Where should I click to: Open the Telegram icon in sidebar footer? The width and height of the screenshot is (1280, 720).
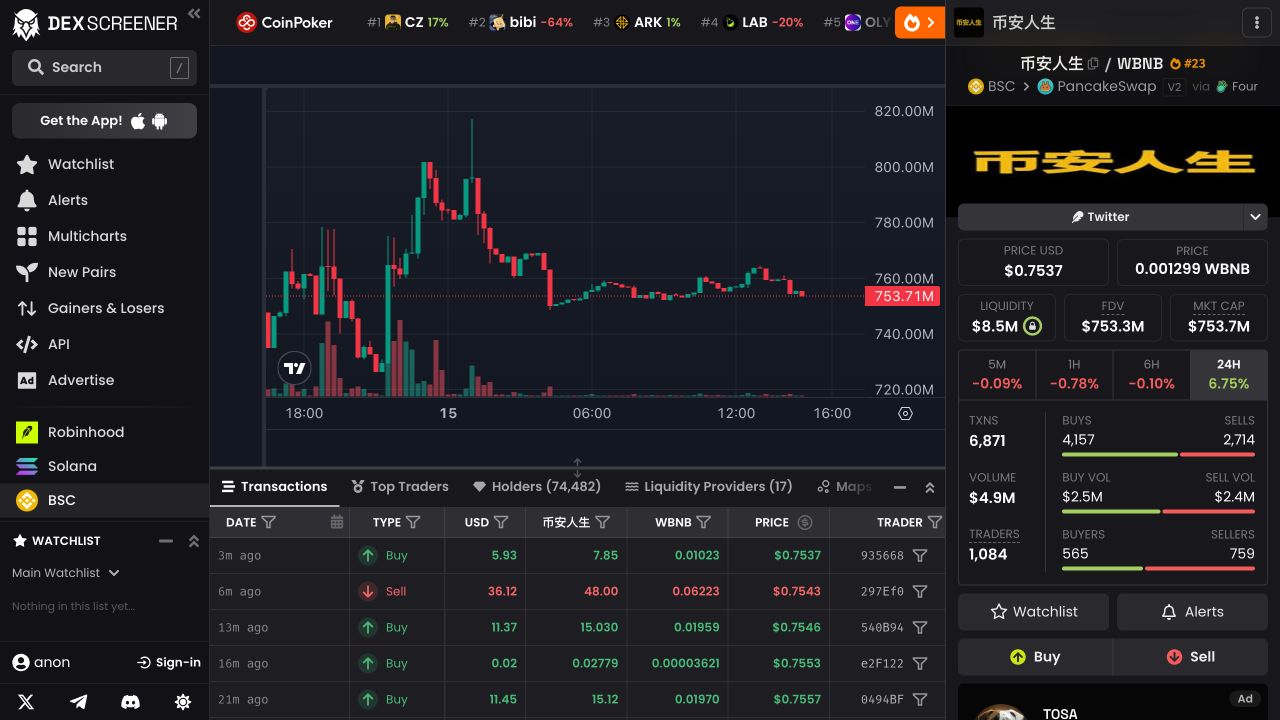tap(78, 702)
